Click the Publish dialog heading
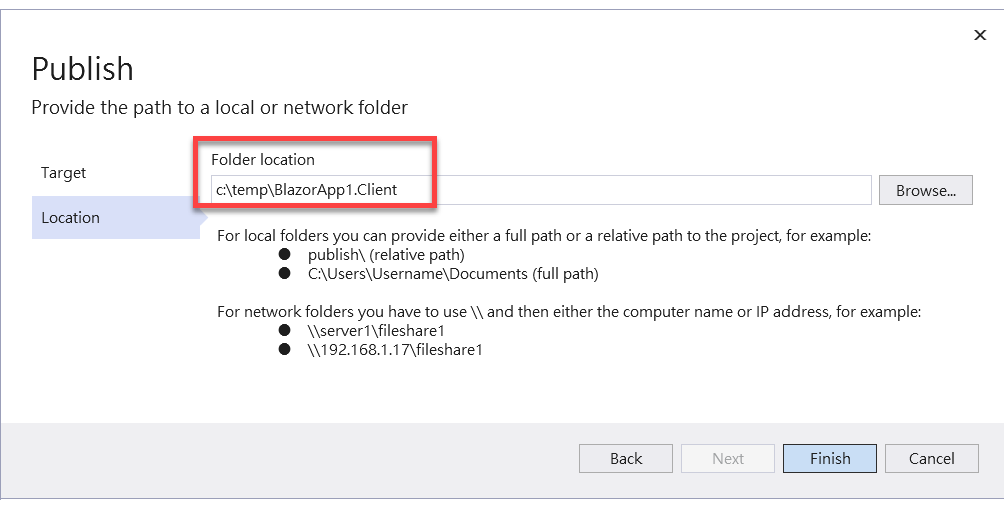 83,69
